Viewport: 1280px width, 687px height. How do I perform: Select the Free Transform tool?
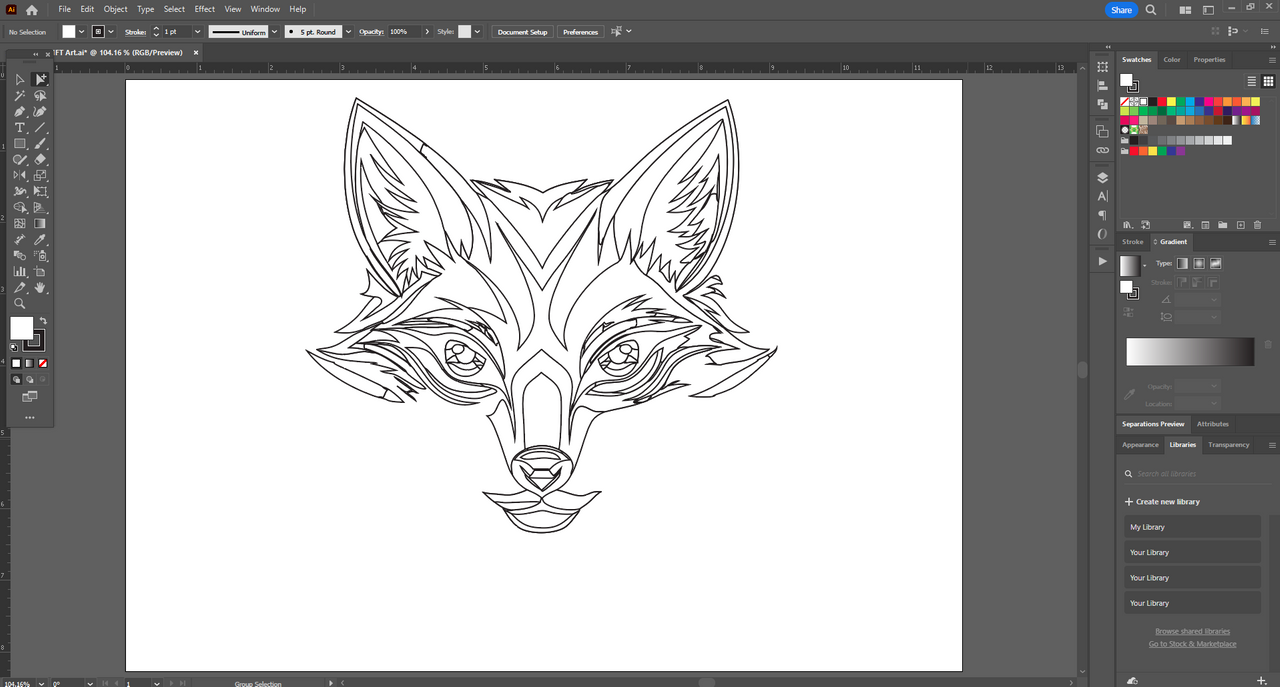point(40,192)
